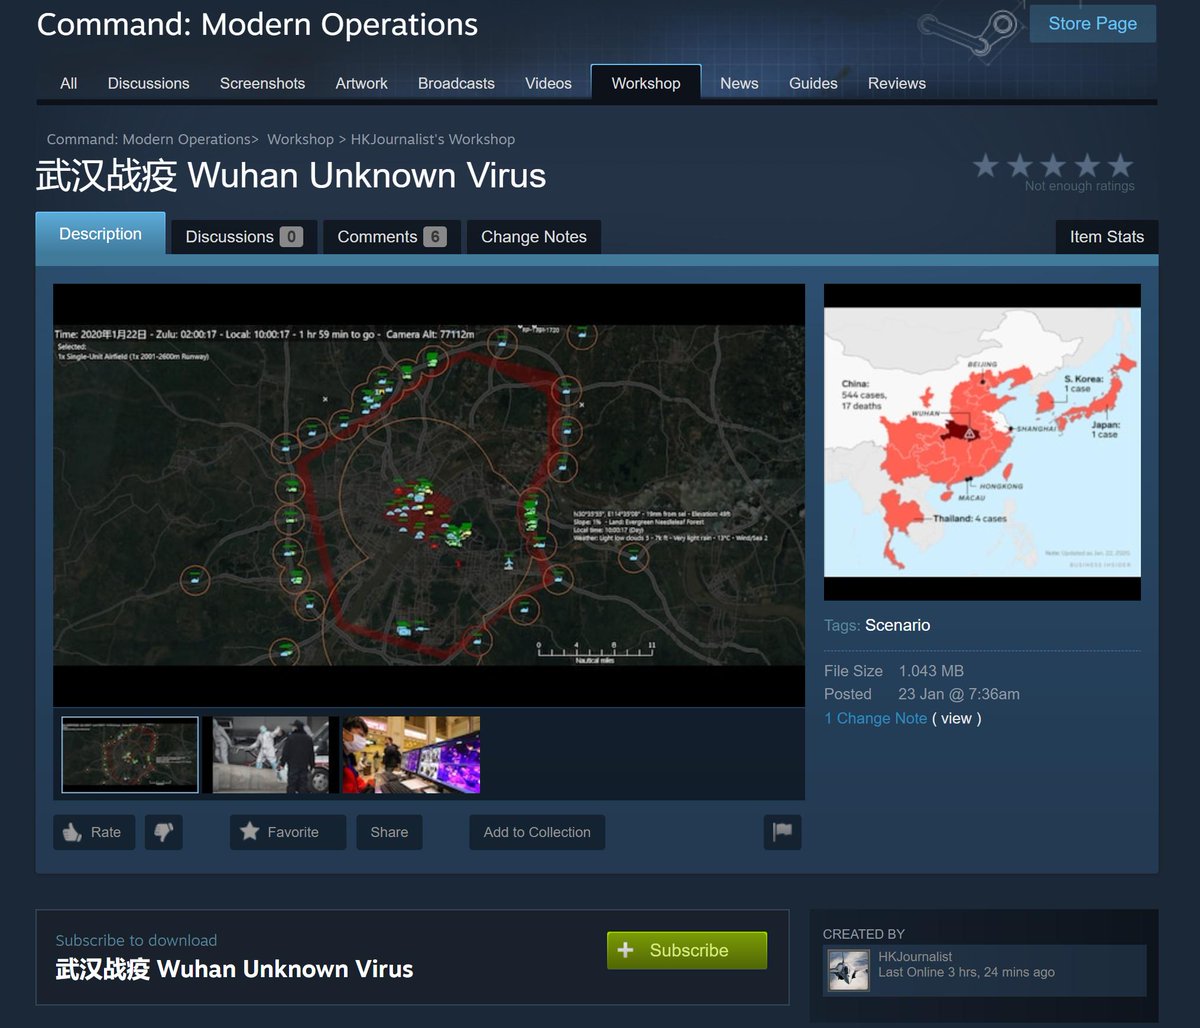Open the item Discussions 0 tab
1200x1028 pixels.
tap(244, 237)
